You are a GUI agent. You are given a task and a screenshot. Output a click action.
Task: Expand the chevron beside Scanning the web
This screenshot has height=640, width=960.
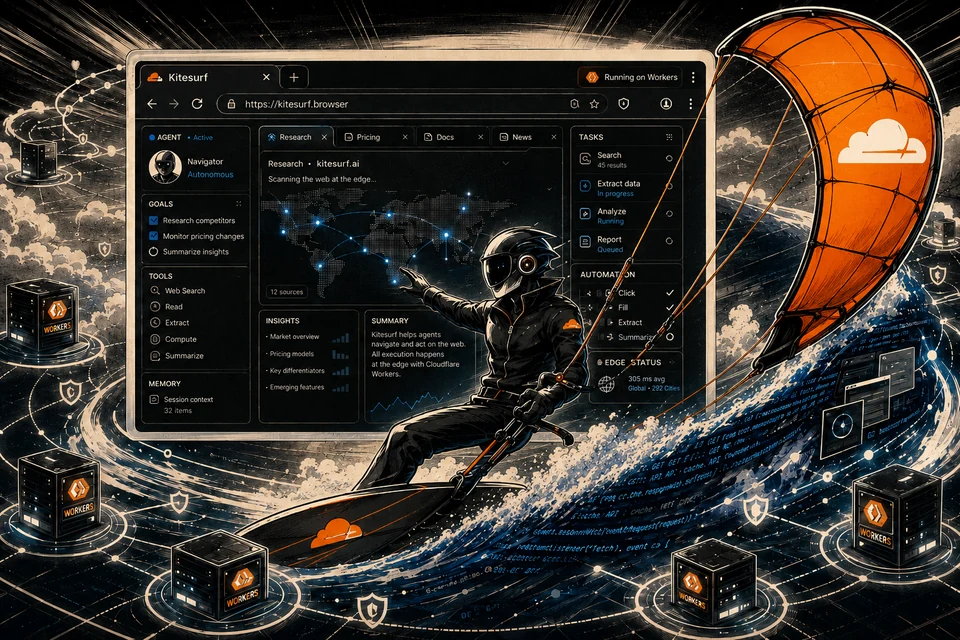click(549, 189)
